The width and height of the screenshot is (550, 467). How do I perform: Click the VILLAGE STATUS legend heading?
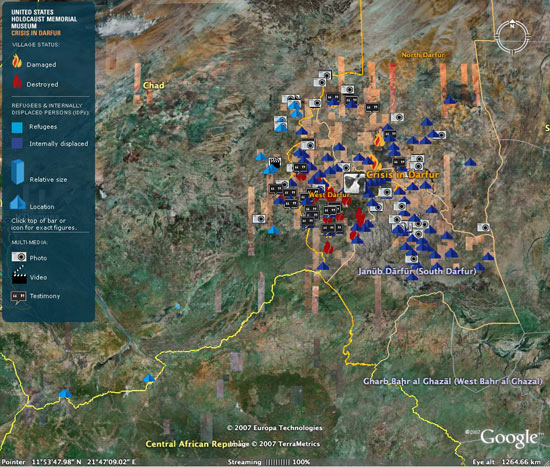pyautogui.click(x=35, y=45)
